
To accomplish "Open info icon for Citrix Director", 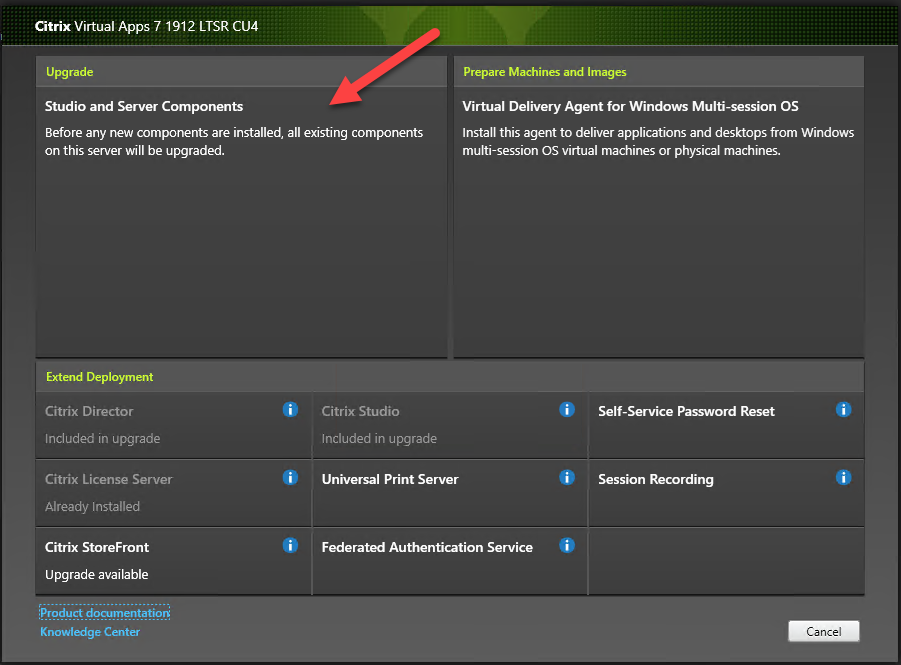I will coord(290,409).
